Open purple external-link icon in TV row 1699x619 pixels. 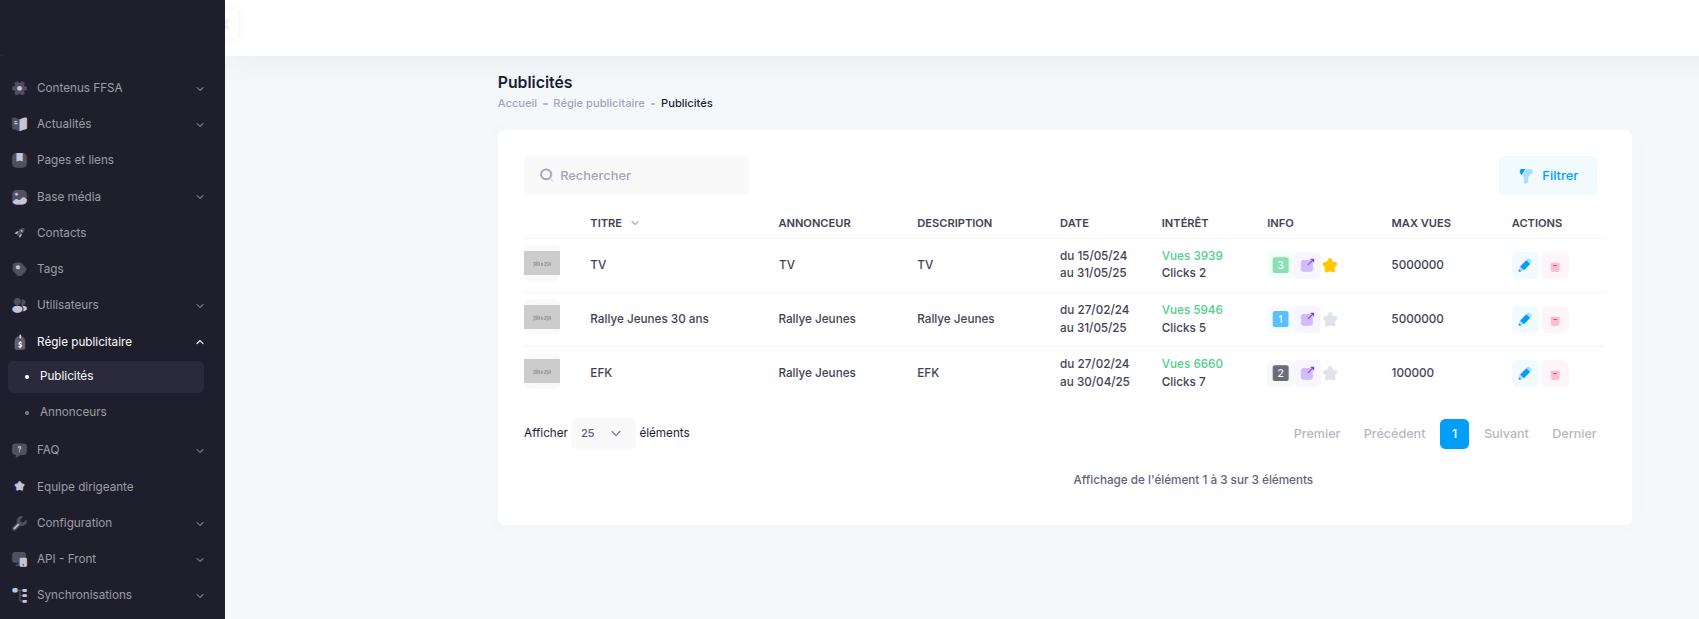(x=1307, y=265)
